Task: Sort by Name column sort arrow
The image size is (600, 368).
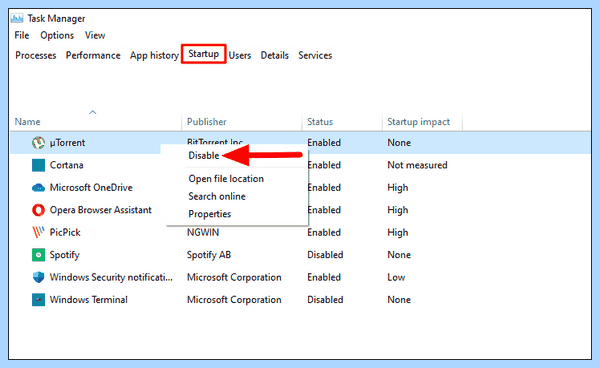Action: 93,112
